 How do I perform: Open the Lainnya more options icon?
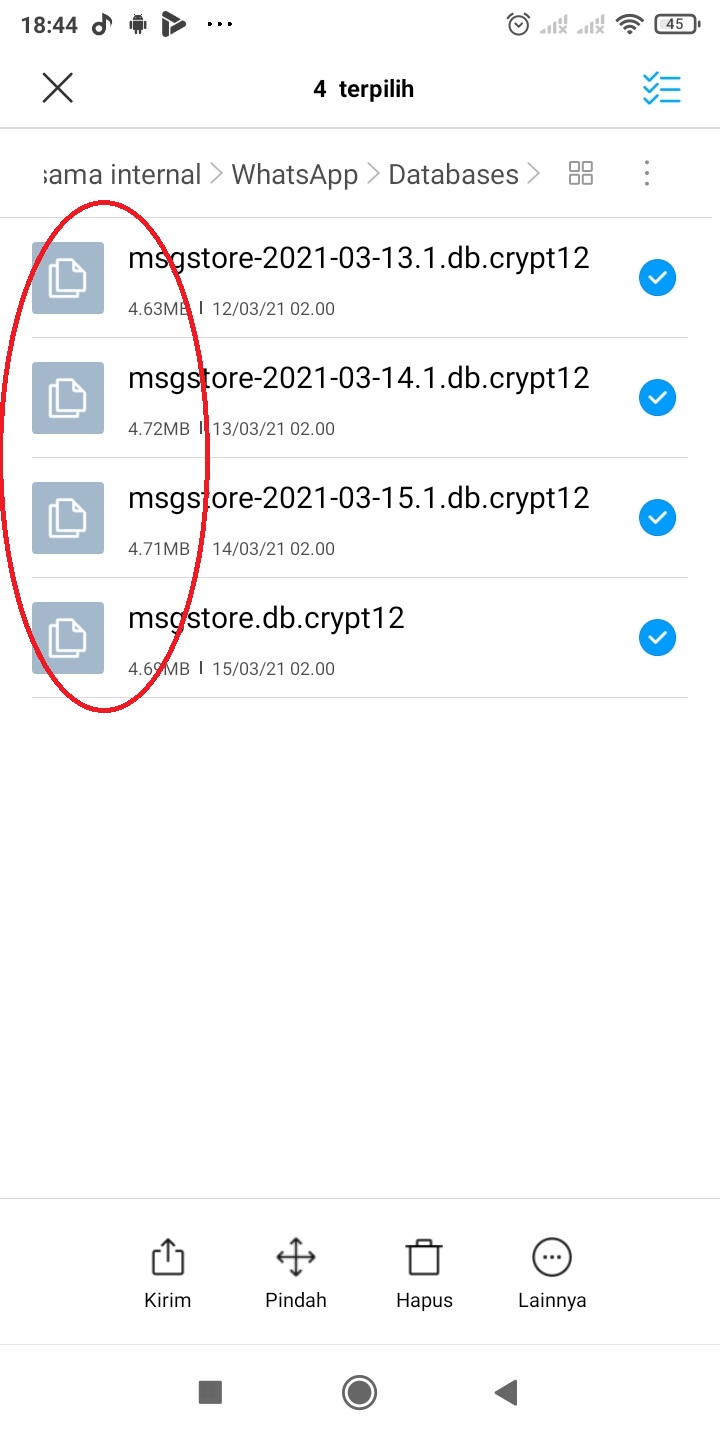(x=552, y=1257)
